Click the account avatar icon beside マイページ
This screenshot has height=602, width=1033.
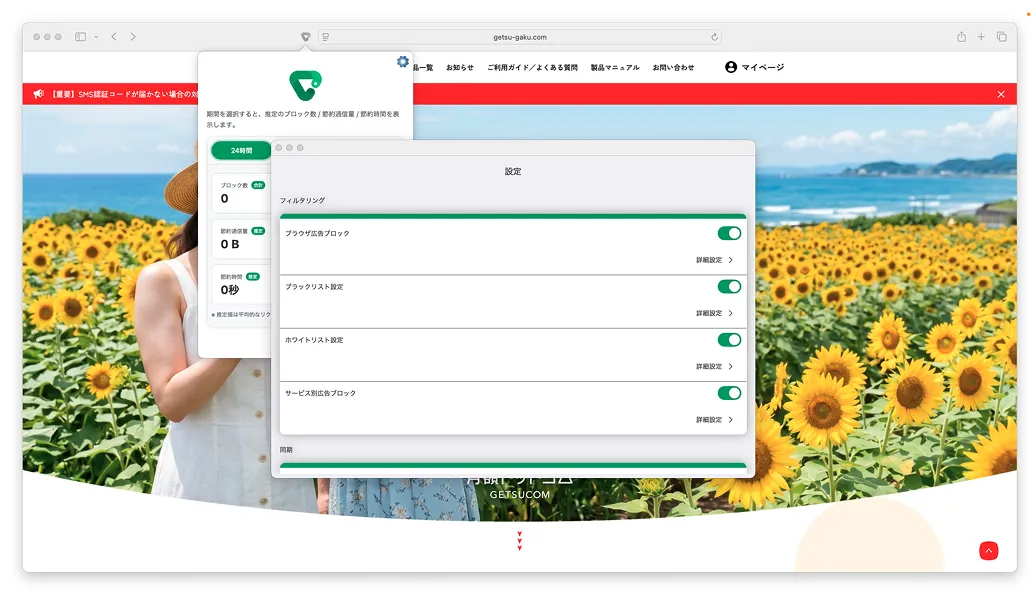pos(731,67)
